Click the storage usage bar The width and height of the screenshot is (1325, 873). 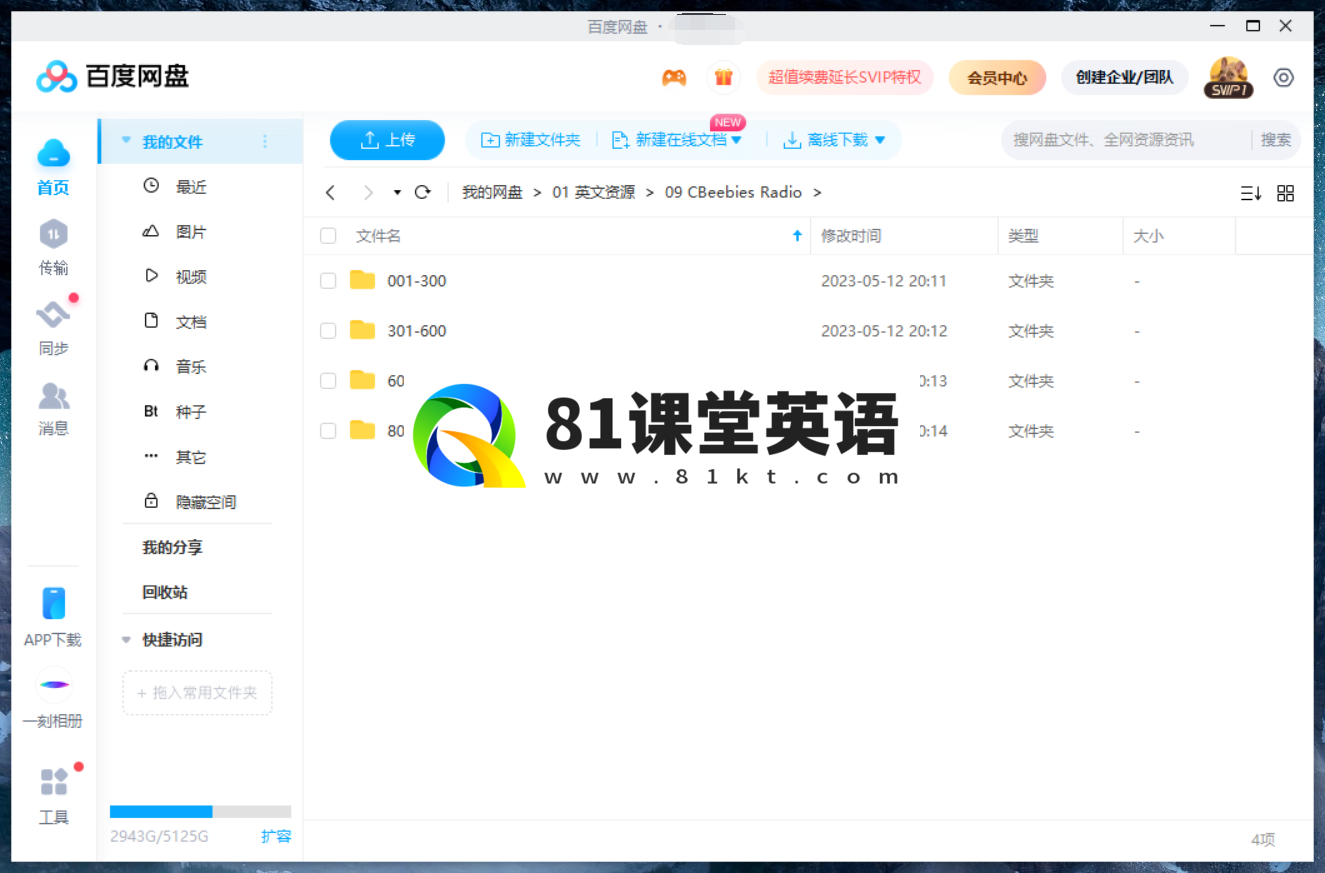200,812
